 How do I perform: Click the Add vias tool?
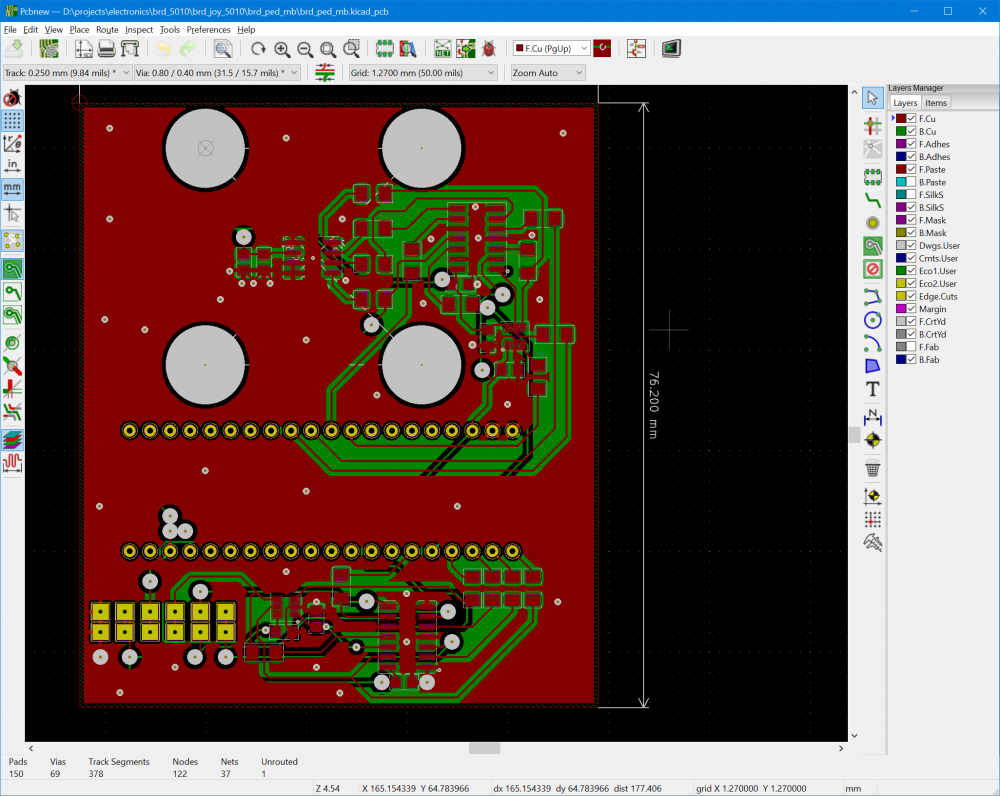tap(872, 222)
